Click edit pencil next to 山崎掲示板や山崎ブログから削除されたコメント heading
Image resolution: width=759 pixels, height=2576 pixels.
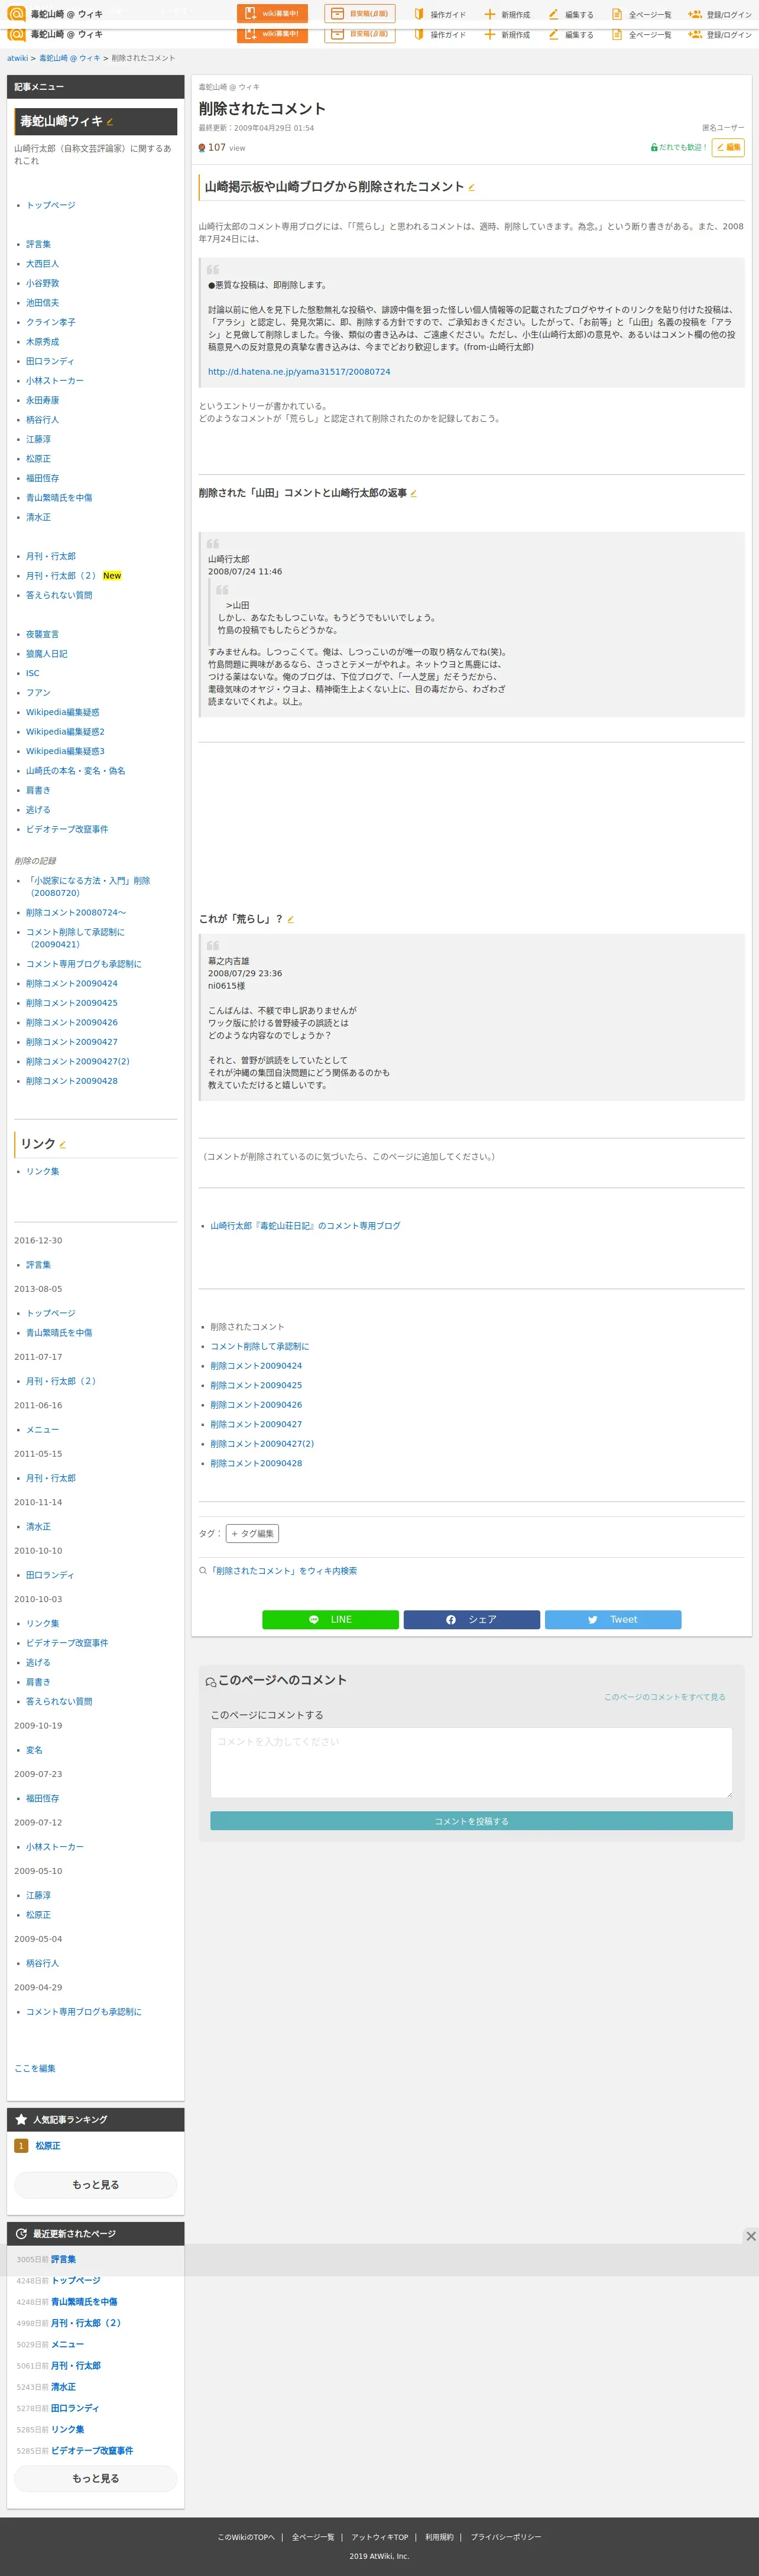(472, 187)
